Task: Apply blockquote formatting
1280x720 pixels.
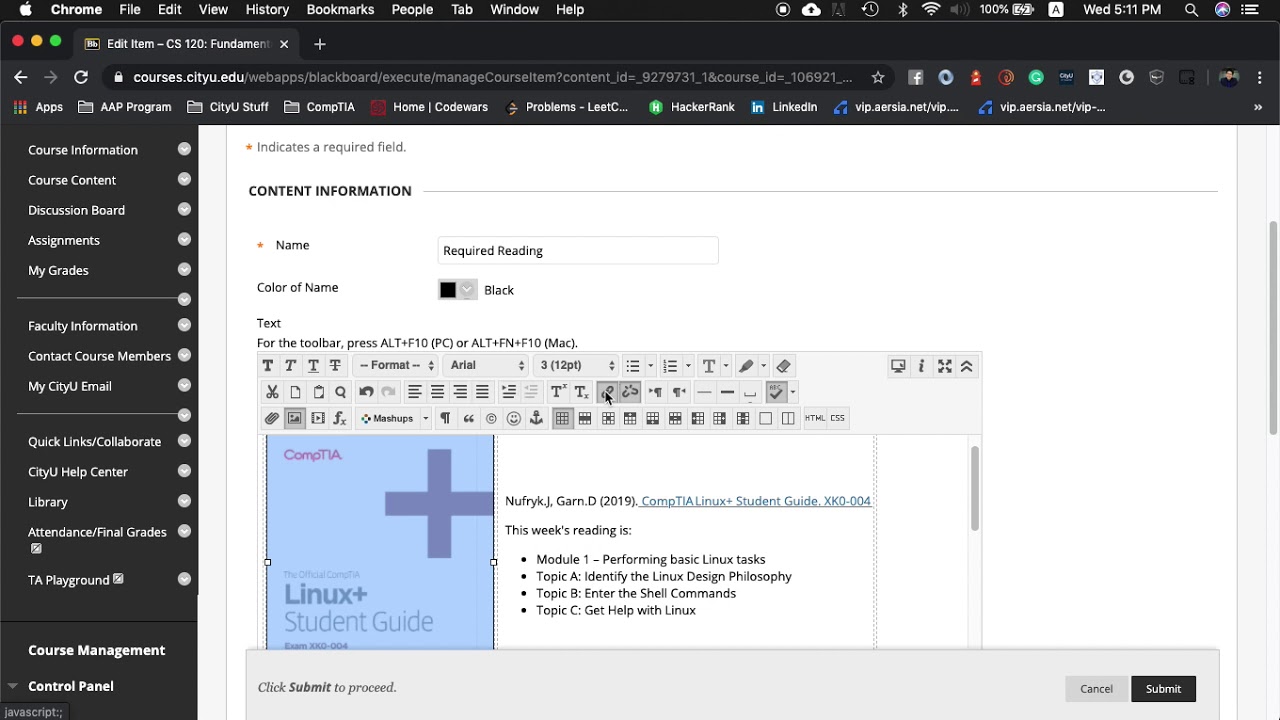Action: tap(468, 418)
